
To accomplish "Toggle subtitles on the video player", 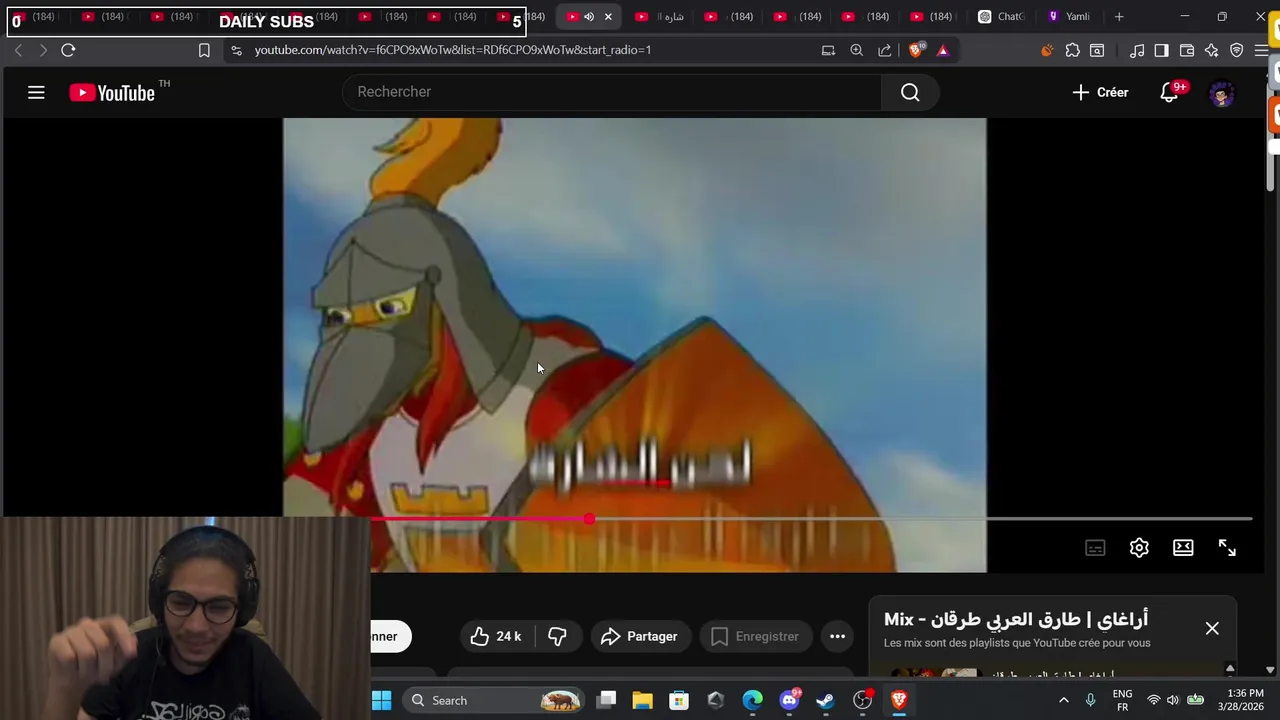I will [x=1095, y=548].
